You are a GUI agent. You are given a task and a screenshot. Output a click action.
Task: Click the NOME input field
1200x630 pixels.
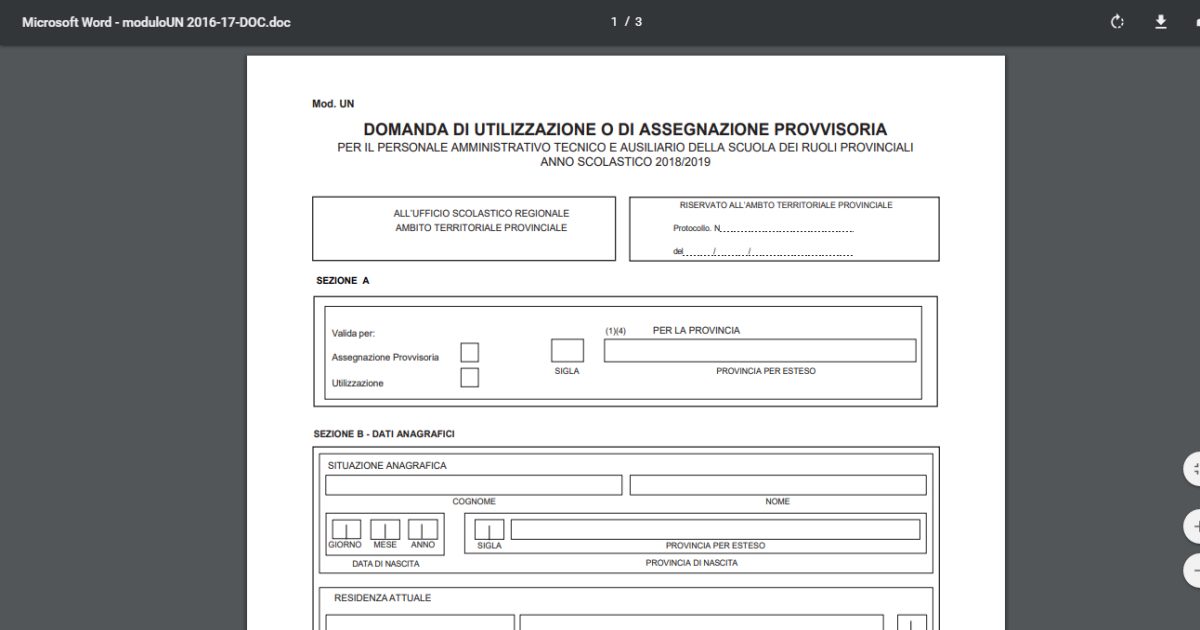pos(778,484)
